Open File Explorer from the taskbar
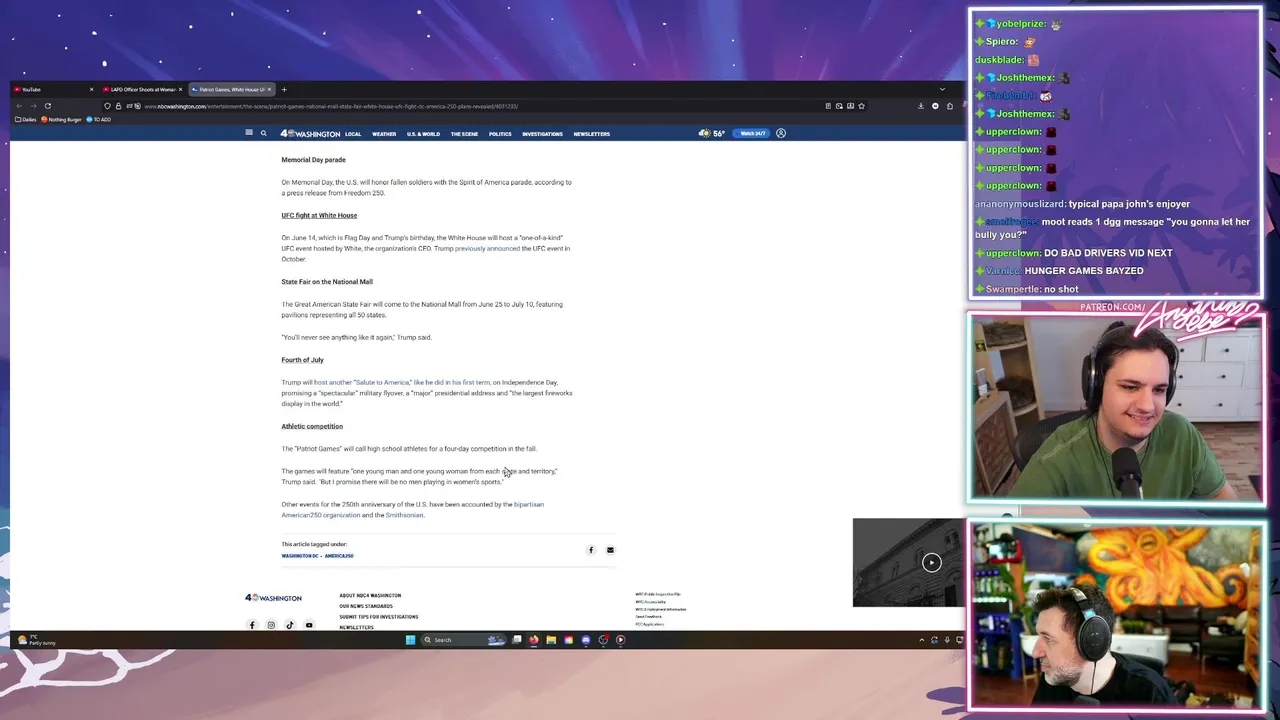 tap(551, 640)
